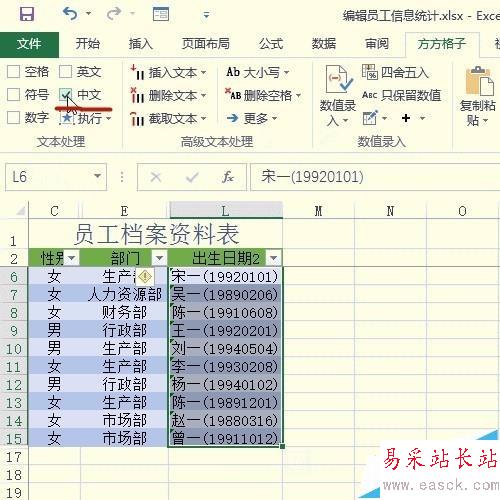Select cell 刘一(19940504)
The width and height of the screenshot is (500, 500).
tap(225, 349)
